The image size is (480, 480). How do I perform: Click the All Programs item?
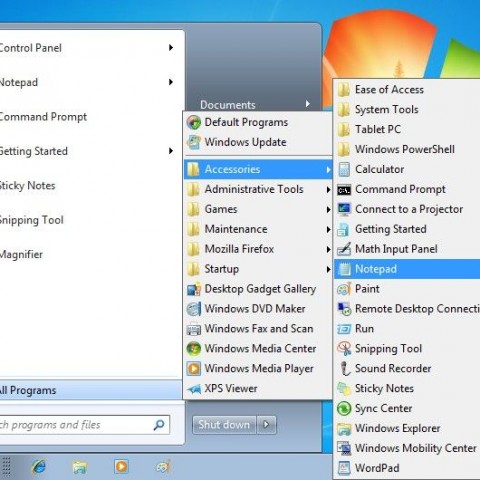[x=91, y=390]
